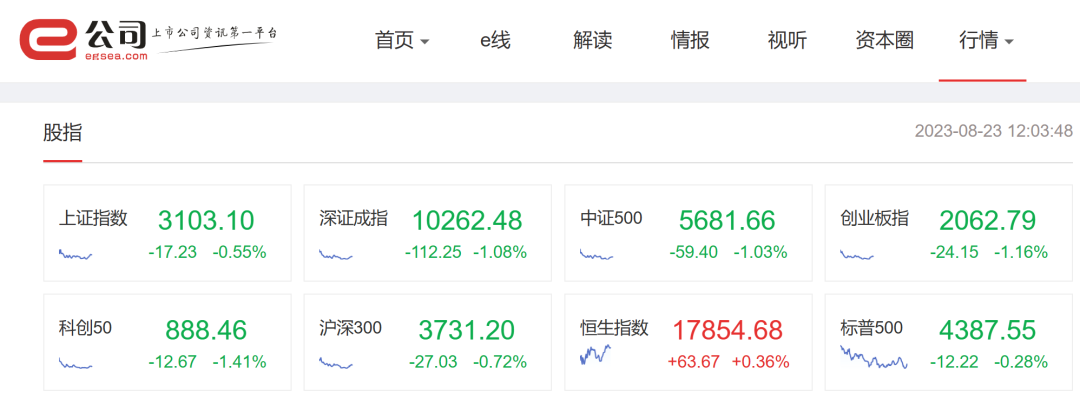Image resolution: width=1080 pixels, height=399 pixels.
Task: Expand the 首页 dropdown arrow
Action: point(425,41)
